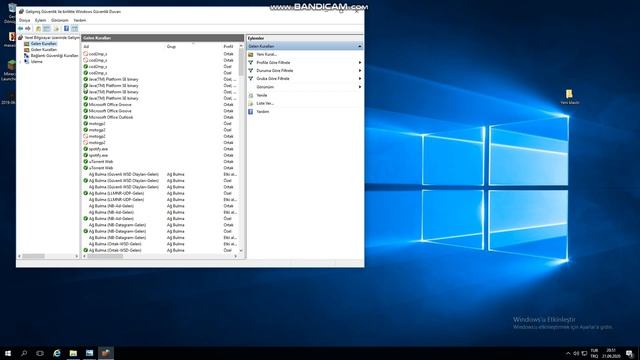Launch Internet Explorer from the taskbar

57,353
